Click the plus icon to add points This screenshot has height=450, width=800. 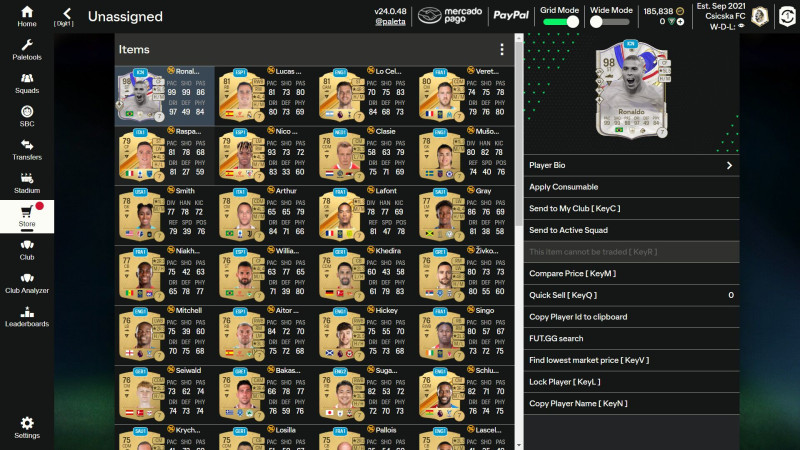click(x=680, y=21)
